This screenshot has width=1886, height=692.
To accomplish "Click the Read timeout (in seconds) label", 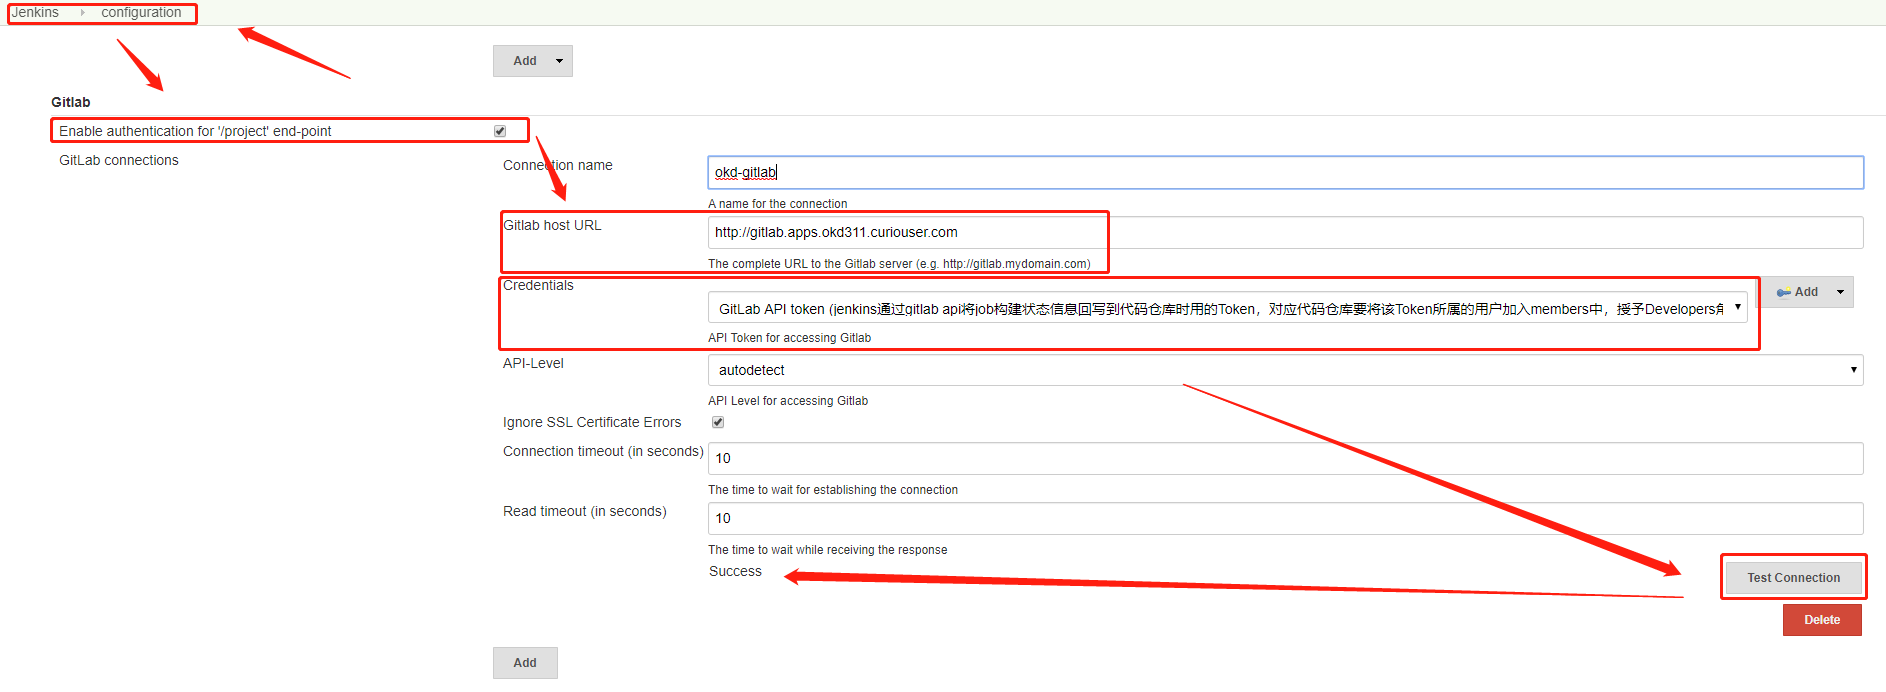I will (x=585, y=511).
